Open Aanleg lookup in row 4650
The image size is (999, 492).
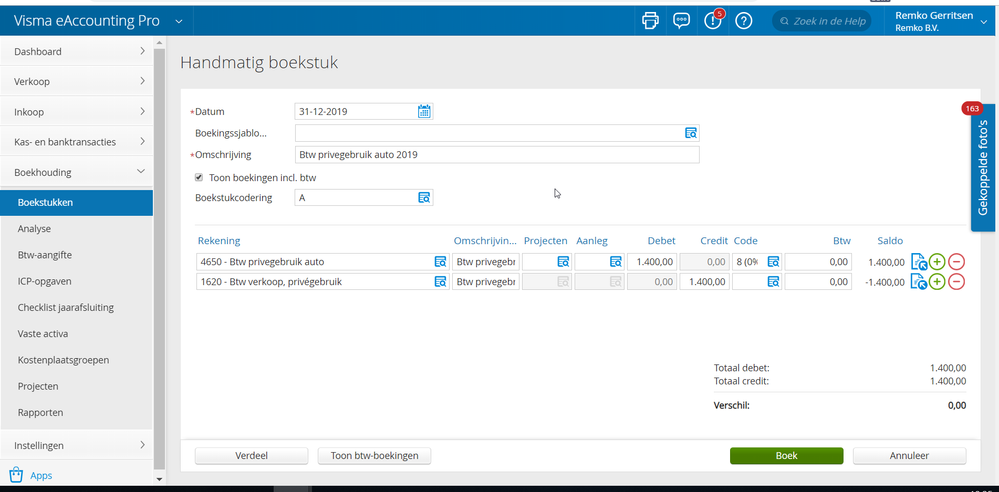[615, 261]
